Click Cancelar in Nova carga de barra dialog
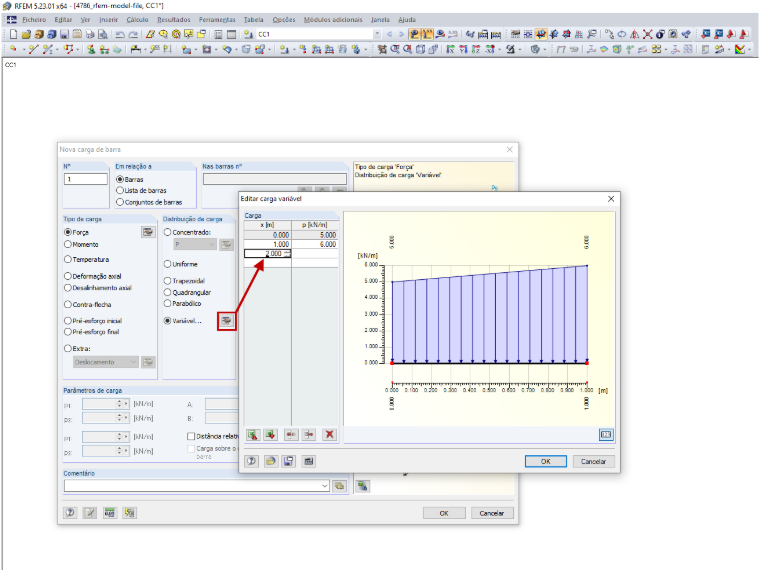 click(492, 513)
